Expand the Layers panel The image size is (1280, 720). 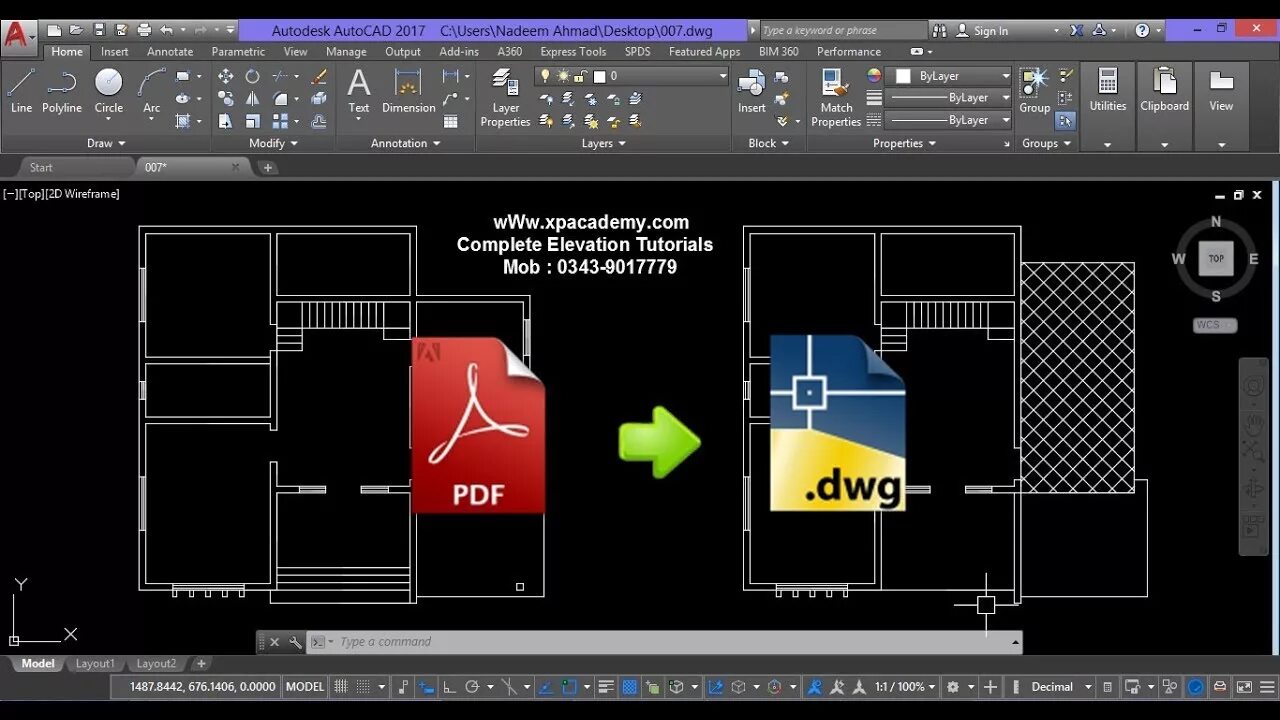603,143
